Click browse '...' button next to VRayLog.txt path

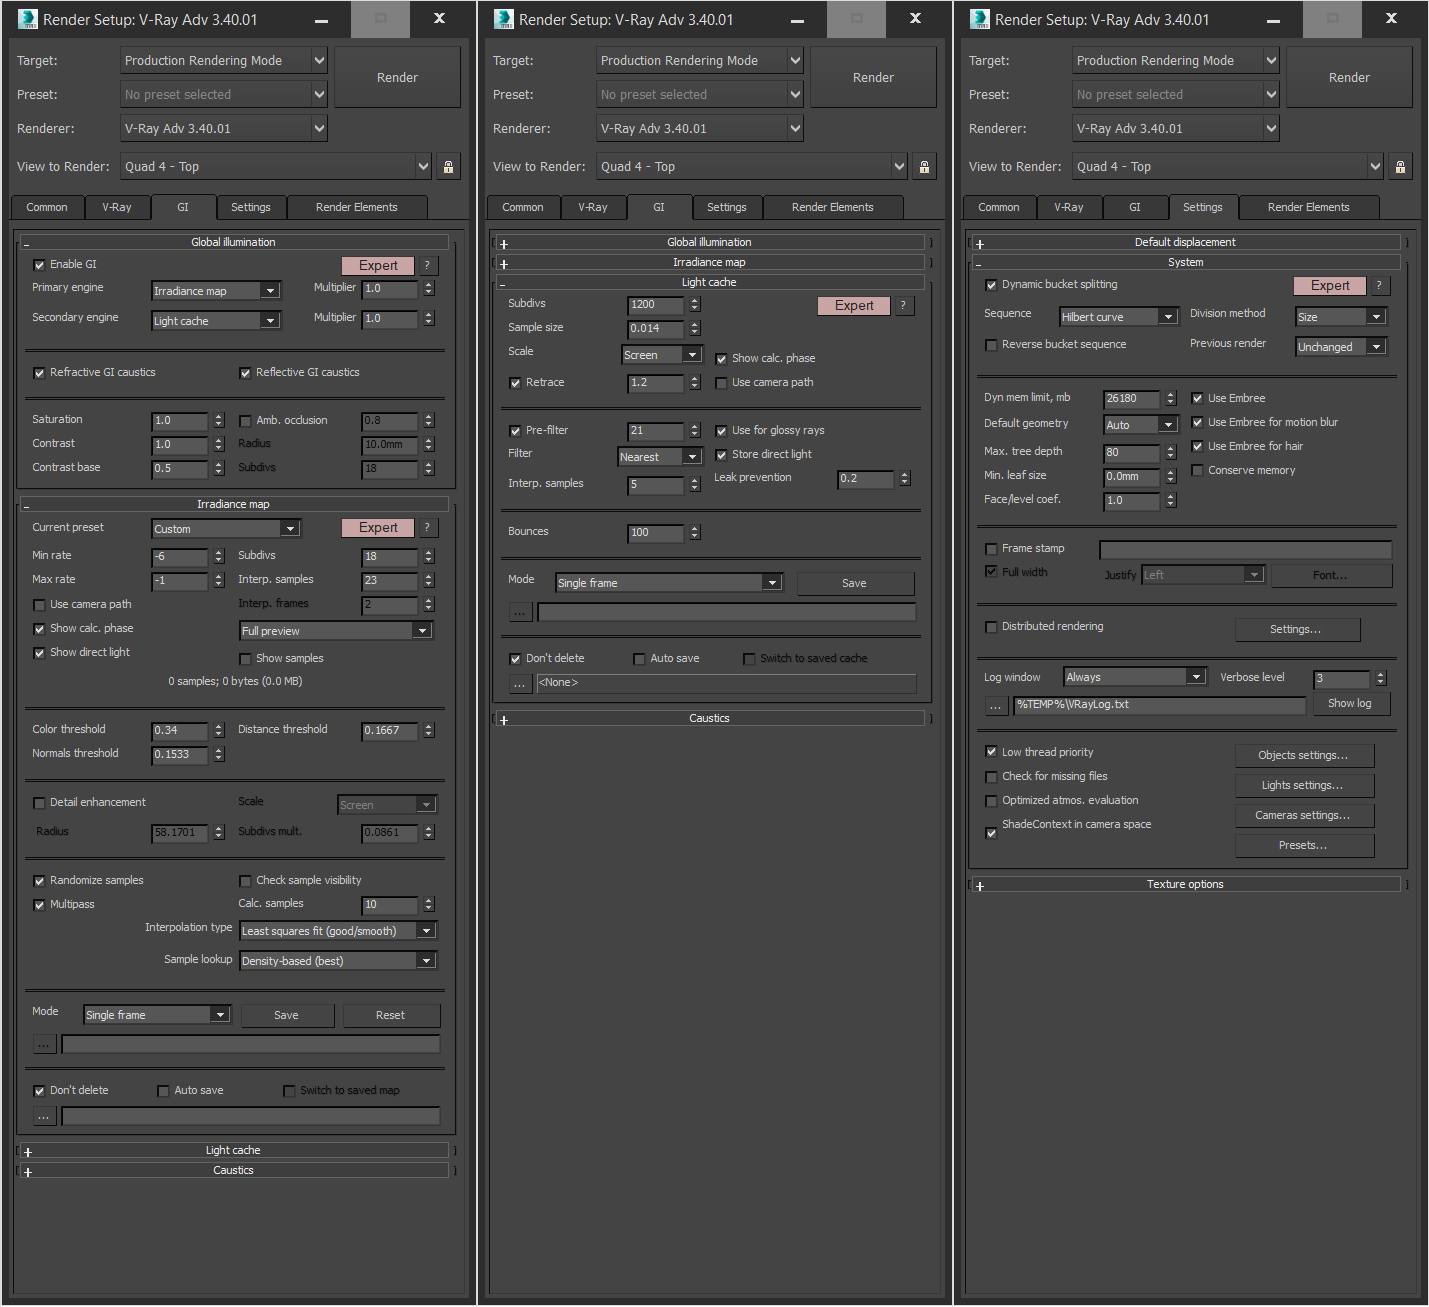click(x=996, y=705)
